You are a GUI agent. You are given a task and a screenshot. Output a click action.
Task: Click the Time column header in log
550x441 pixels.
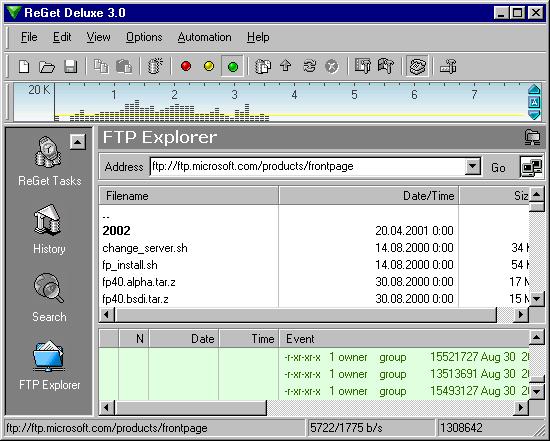[x=249, y=339]
